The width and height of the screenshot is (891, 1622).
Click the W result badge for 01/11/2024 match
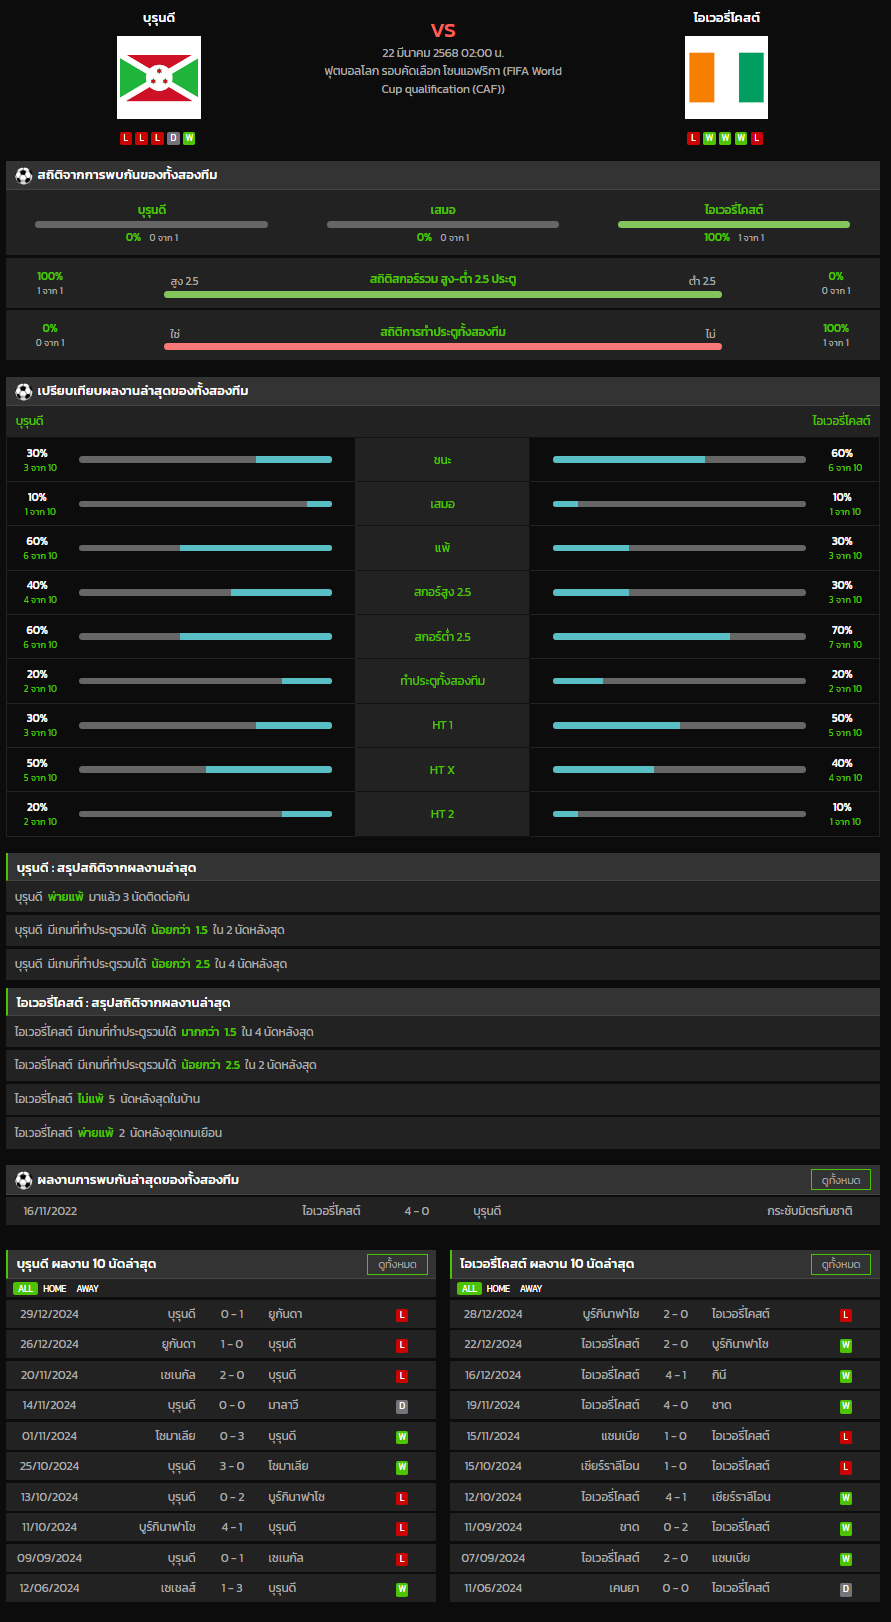(402, 1437)
